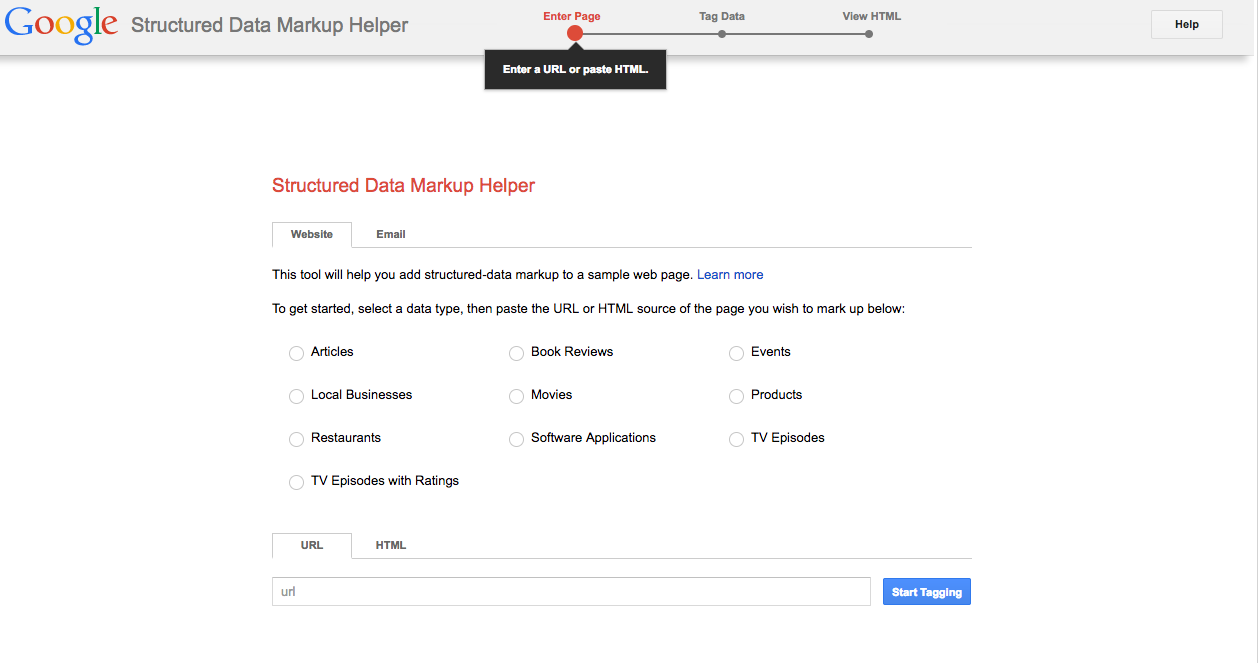Viewport: 1258px width, 663px height.
Task: Focus the url input field
Action: [x=571, y=591]
